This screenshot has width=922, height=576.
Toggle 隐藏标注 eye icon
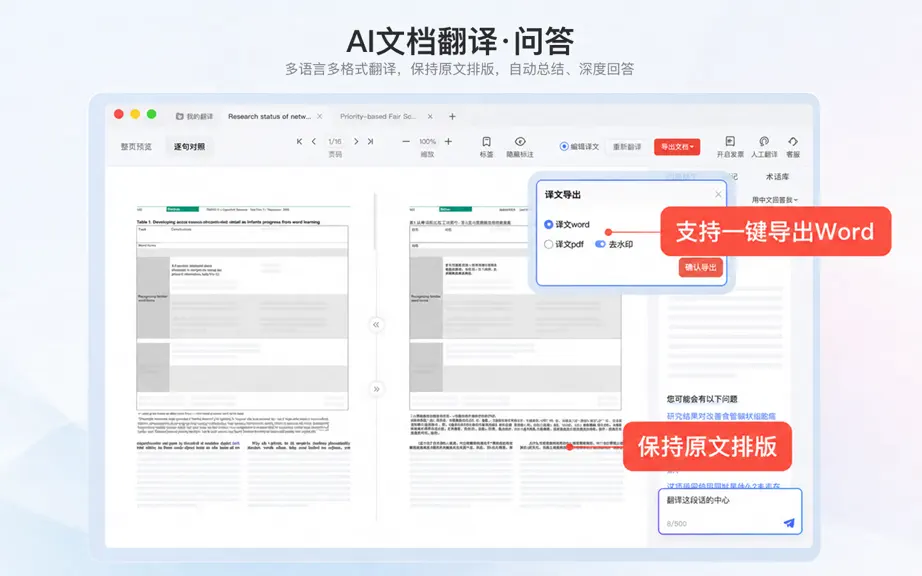[520, 146]
